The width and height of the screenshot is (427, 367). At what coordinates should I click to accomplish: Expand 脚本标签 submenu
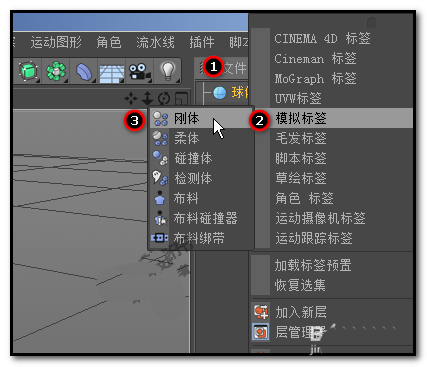301,158
